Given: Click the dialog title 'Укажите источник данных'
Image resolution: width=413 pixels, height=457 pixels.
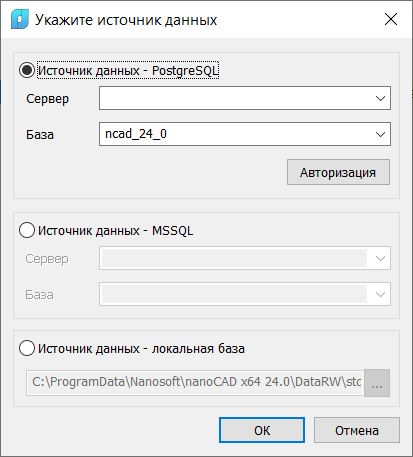Looking at the screenshot, I should click(x=126, y=20).
